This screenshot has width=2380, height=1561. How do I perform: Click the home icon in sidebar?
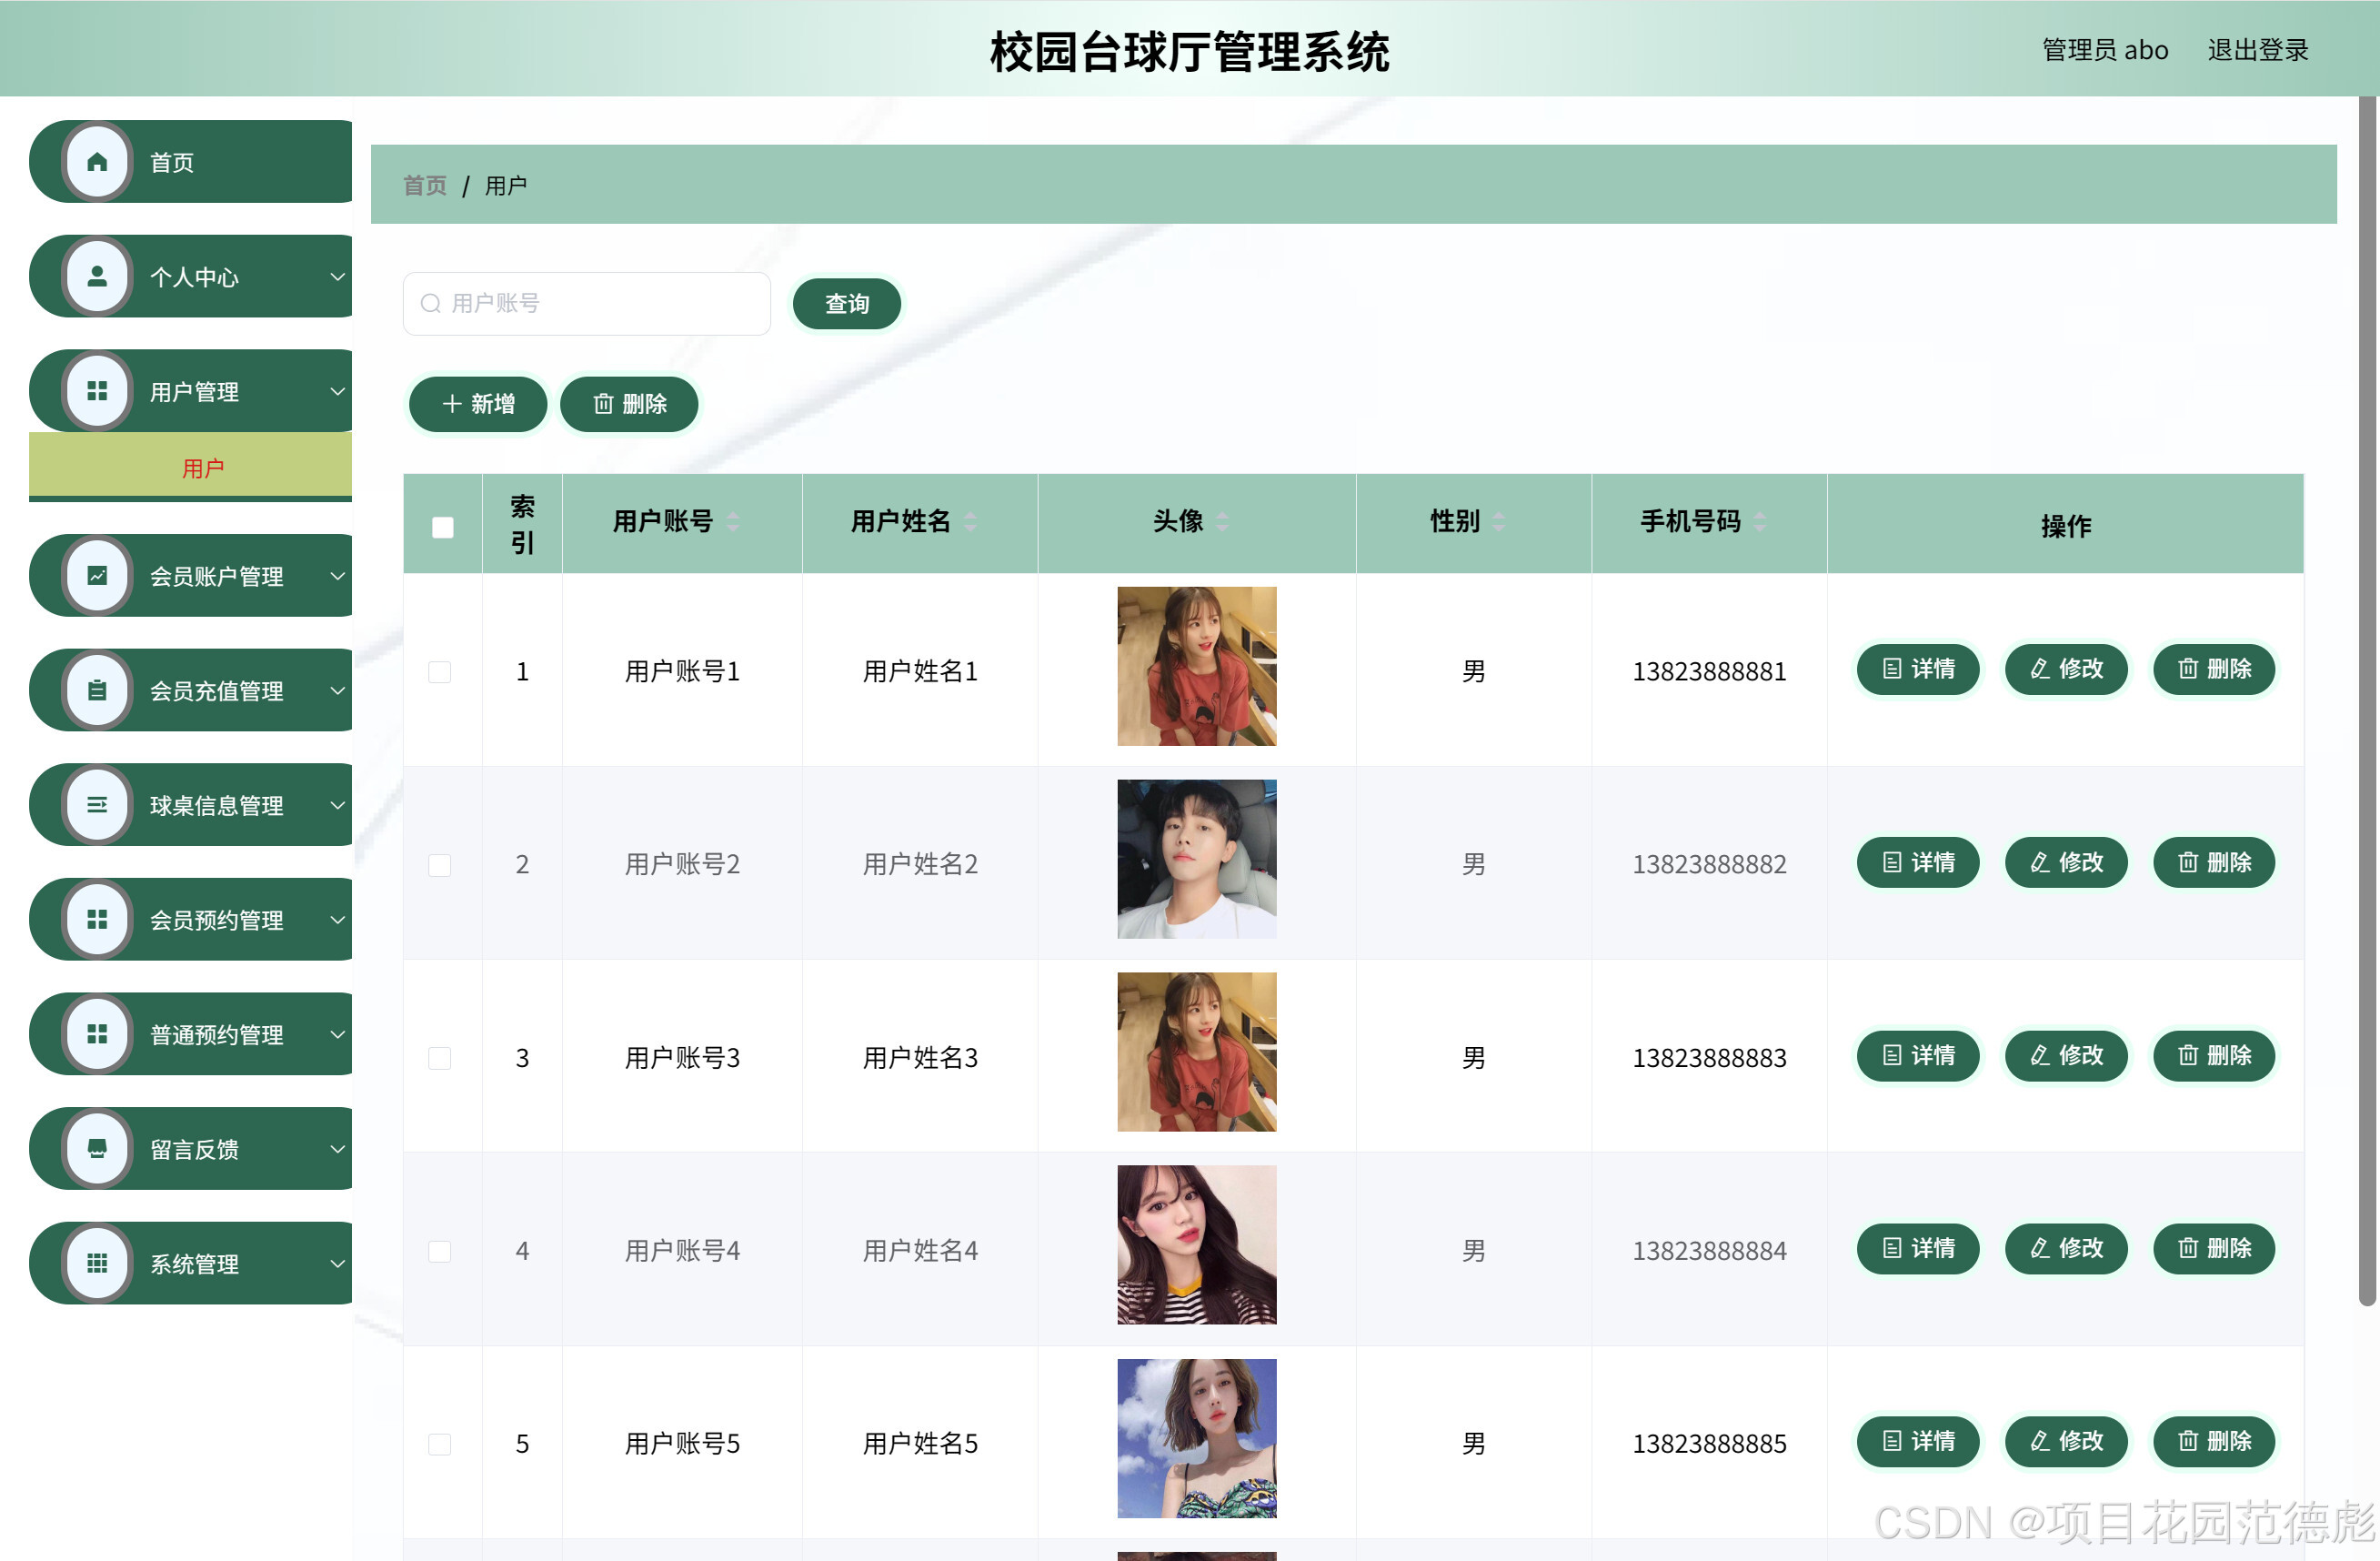(x=97, y=162)
